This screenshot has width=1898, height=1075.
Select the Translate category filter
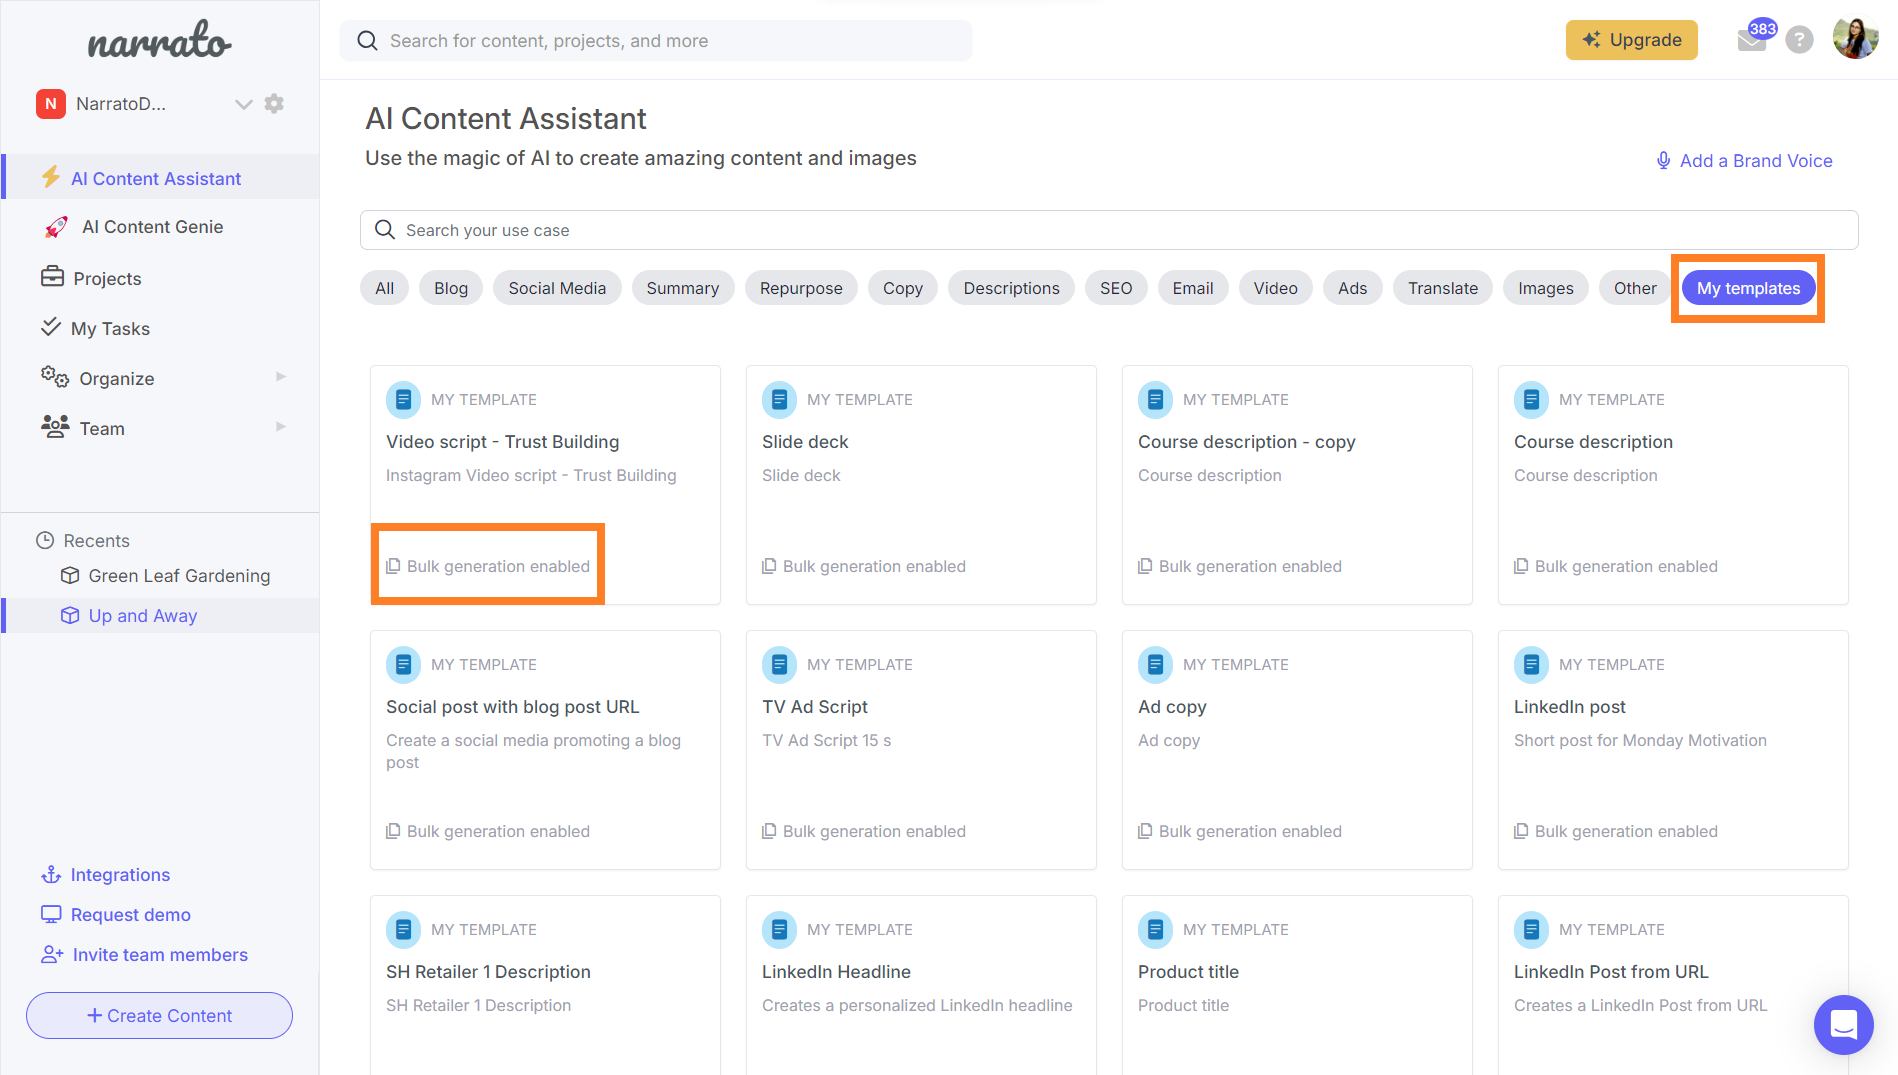pos(1443,288)
